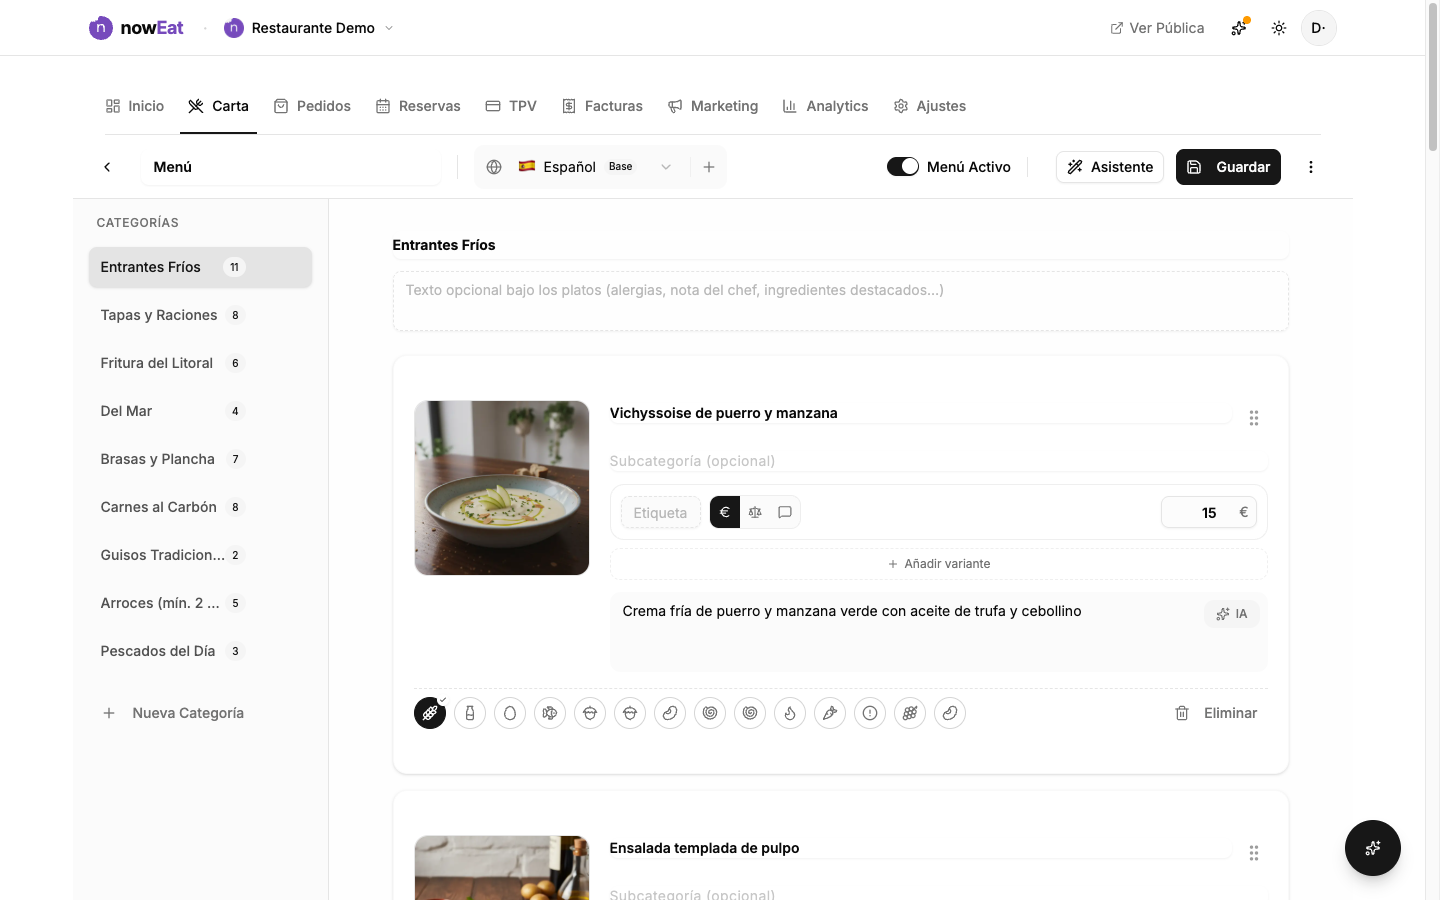Click the floppy disk icon on Guardar
This screenshot has height=900, width=1440.
coord(1194,167)
